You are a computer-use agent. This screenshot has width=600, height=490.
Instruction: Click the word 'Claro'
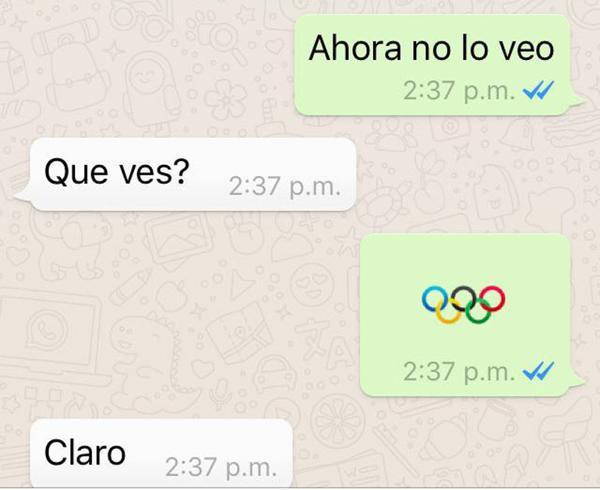(x=85, y=453)
